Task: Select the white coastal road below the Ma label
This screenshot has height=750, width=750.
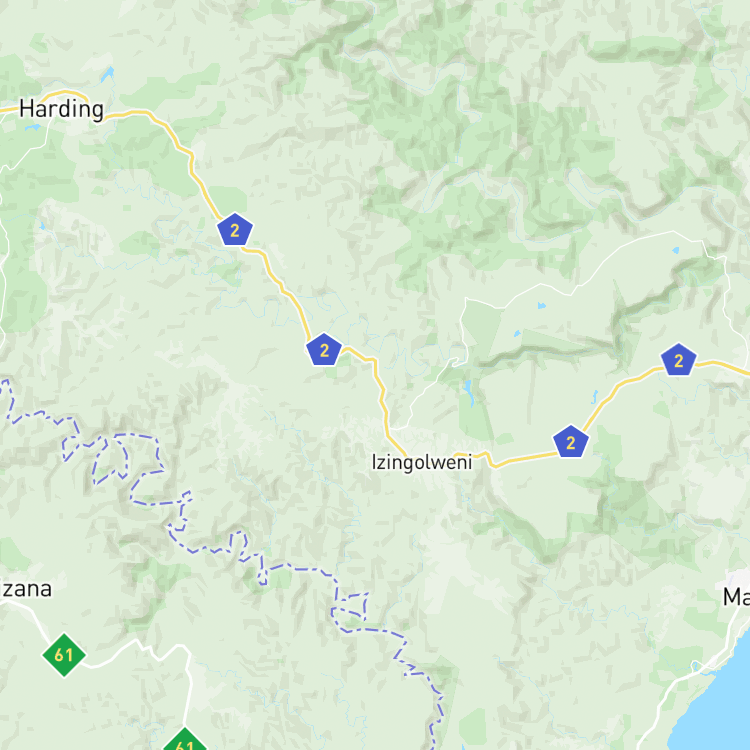Action: pyautogui.click(x=689, y=679)
